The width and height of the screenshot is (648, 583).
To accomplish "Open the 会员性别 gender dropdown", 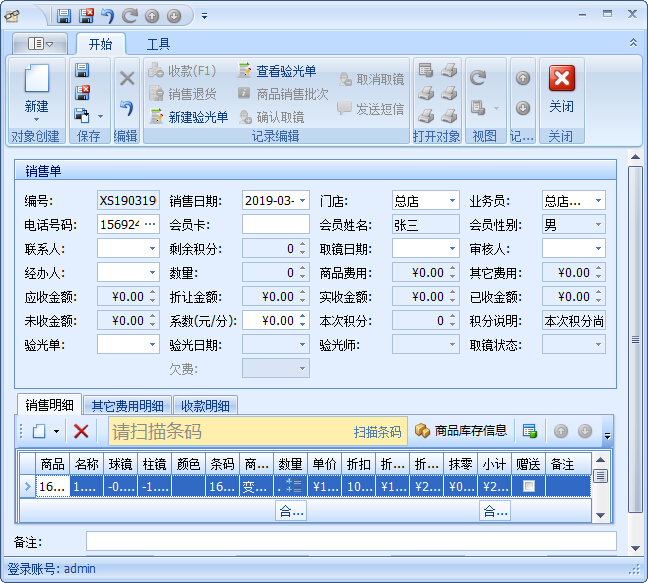I will (598, 225).
